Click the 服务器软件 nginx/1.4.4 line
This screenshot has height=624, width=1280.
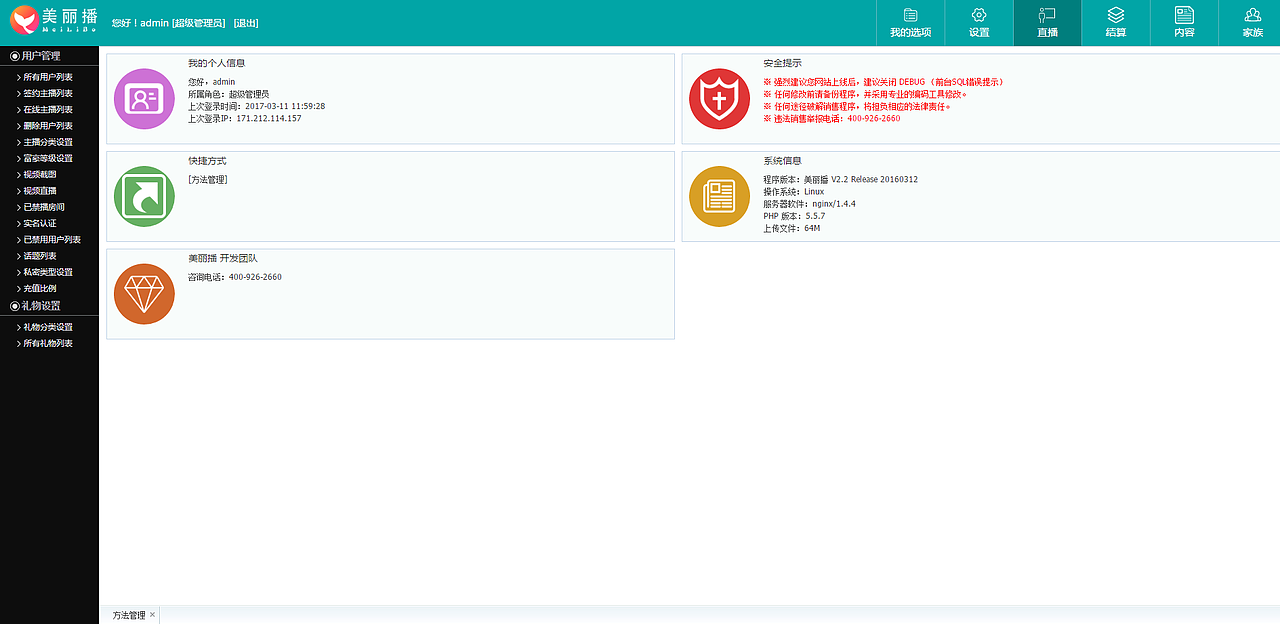[x=809, y=203]
